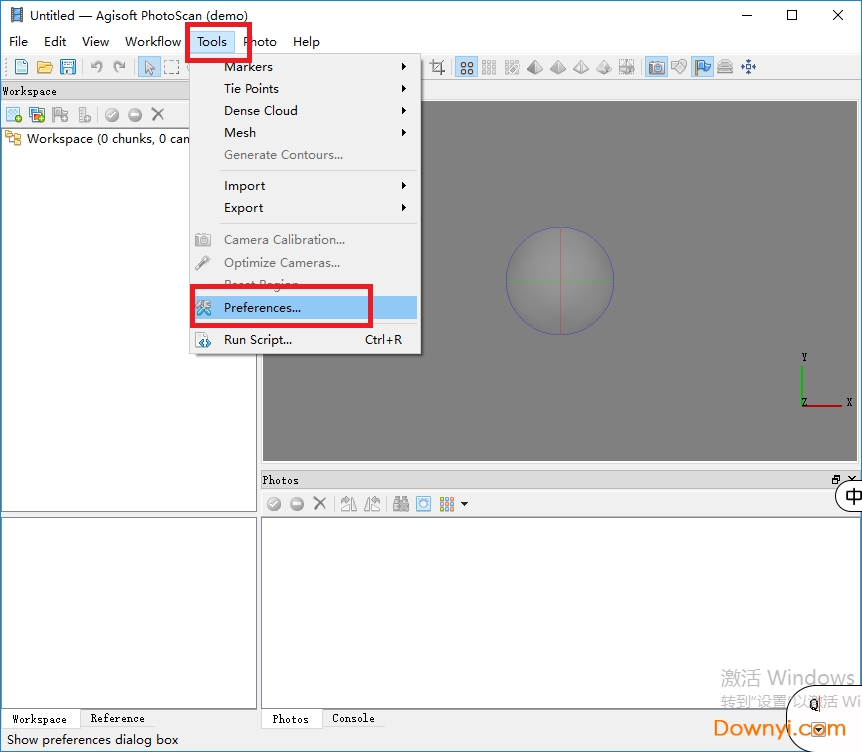Viewport: 862px width, 752px height.
Task: Select the arrow Navigation tool
Action: pyautogui.click(x=149, y=67)
